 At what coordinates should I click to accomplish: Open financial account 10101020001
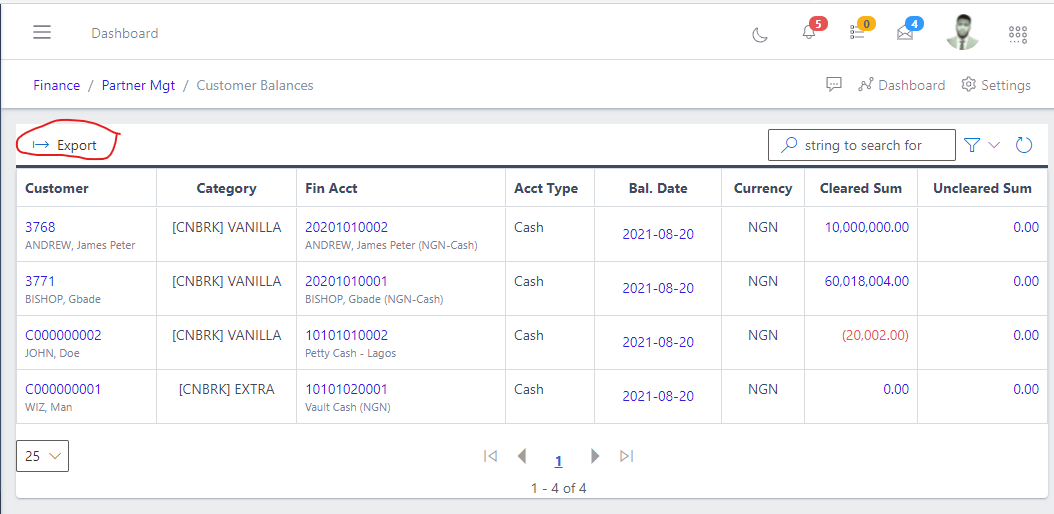346,389
